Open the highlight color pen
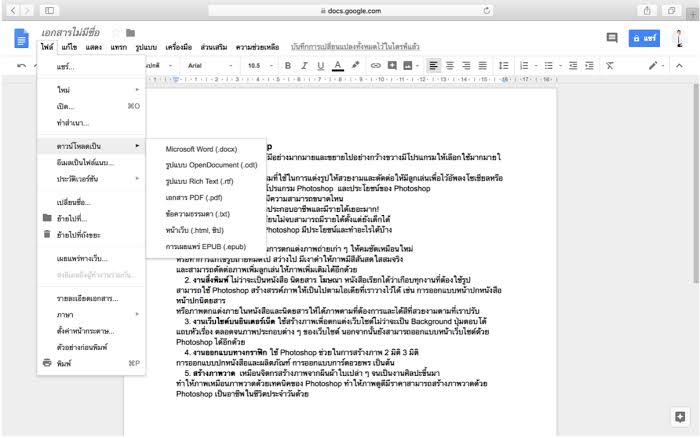This screenshot has width=700, height=438. tap(355, 66)
